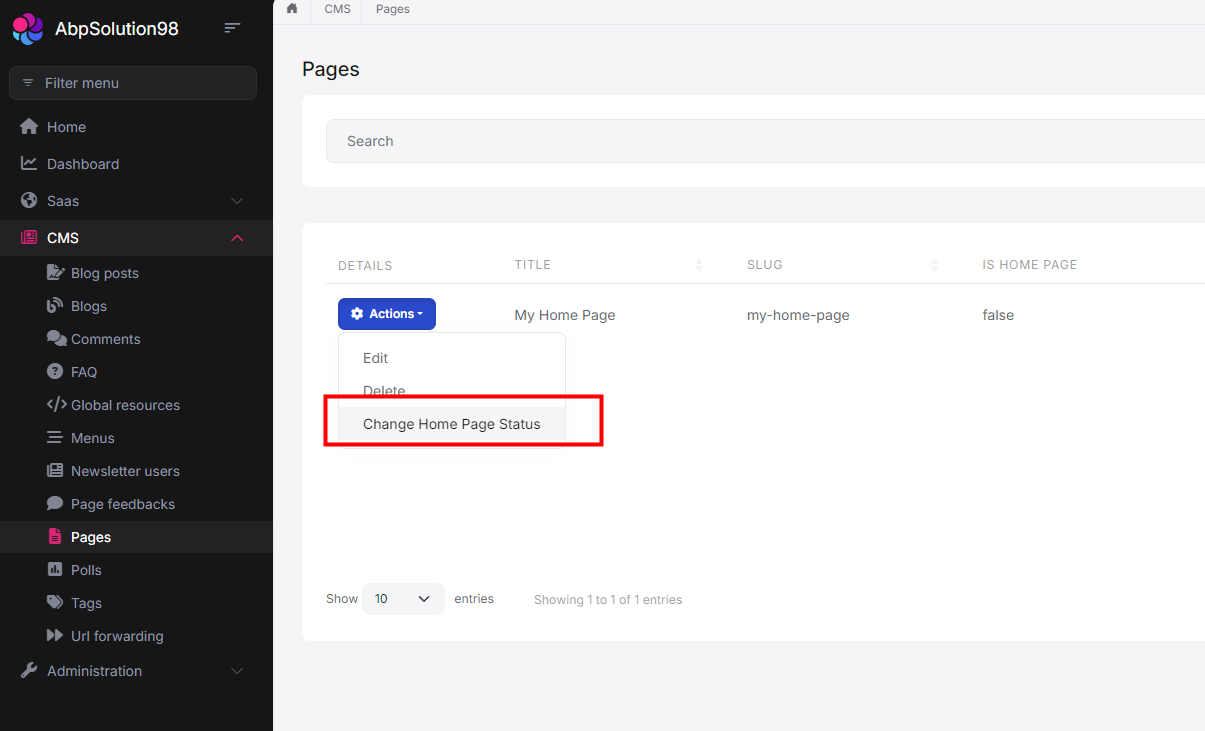Open the entries per page dropdown

[403, 599]
